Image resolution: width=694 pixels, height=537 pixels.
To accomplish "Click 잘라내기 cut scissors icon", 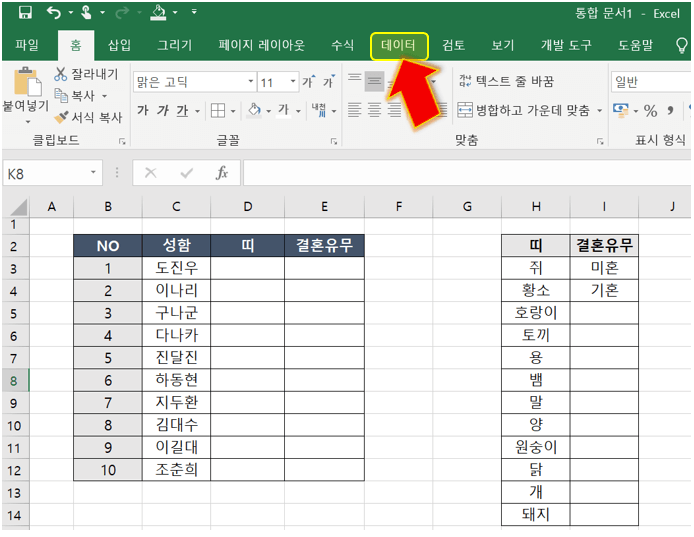I will coord(61,74).
